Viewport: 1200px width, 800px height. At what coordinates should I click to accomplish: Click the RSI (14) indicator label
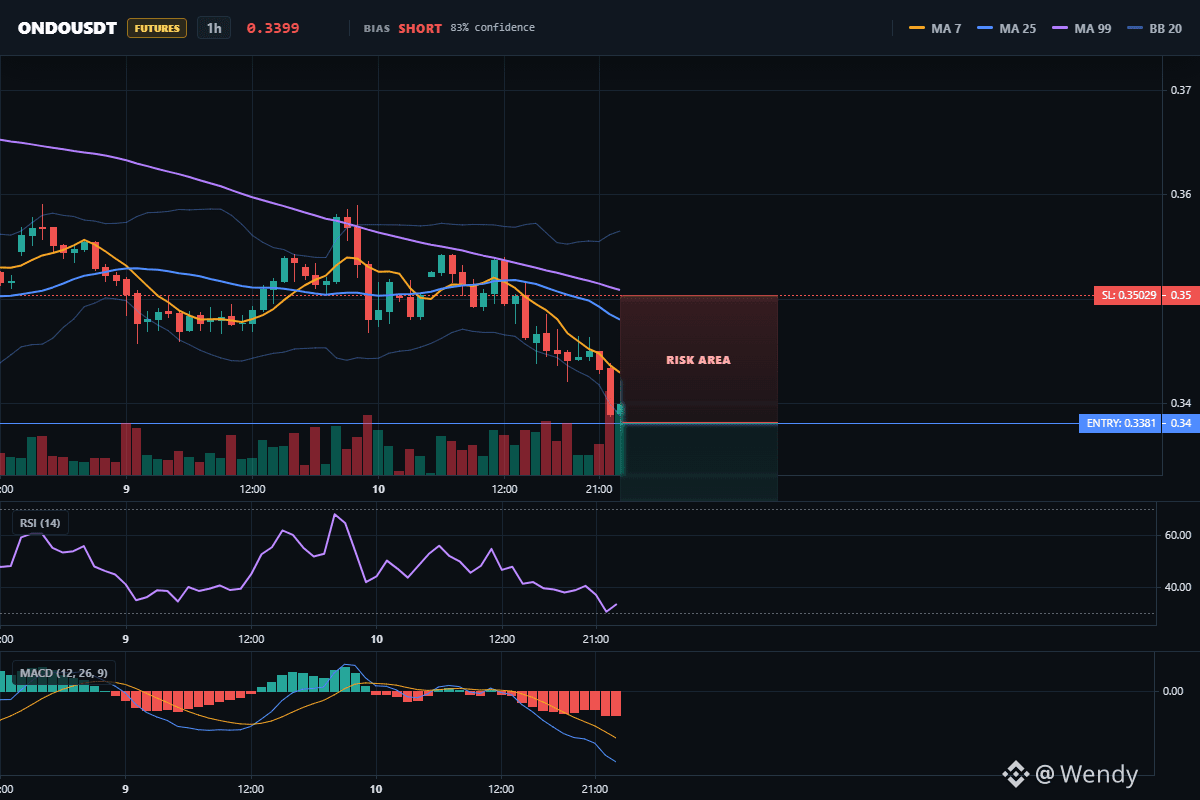[41, 522]
